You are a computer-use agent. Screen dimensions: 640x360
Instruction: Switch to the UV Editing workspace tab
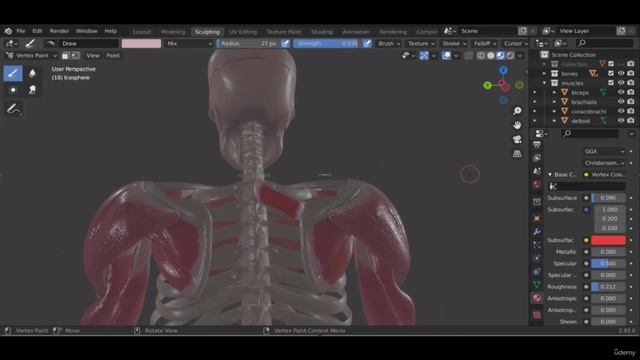(x=243, y=32)
